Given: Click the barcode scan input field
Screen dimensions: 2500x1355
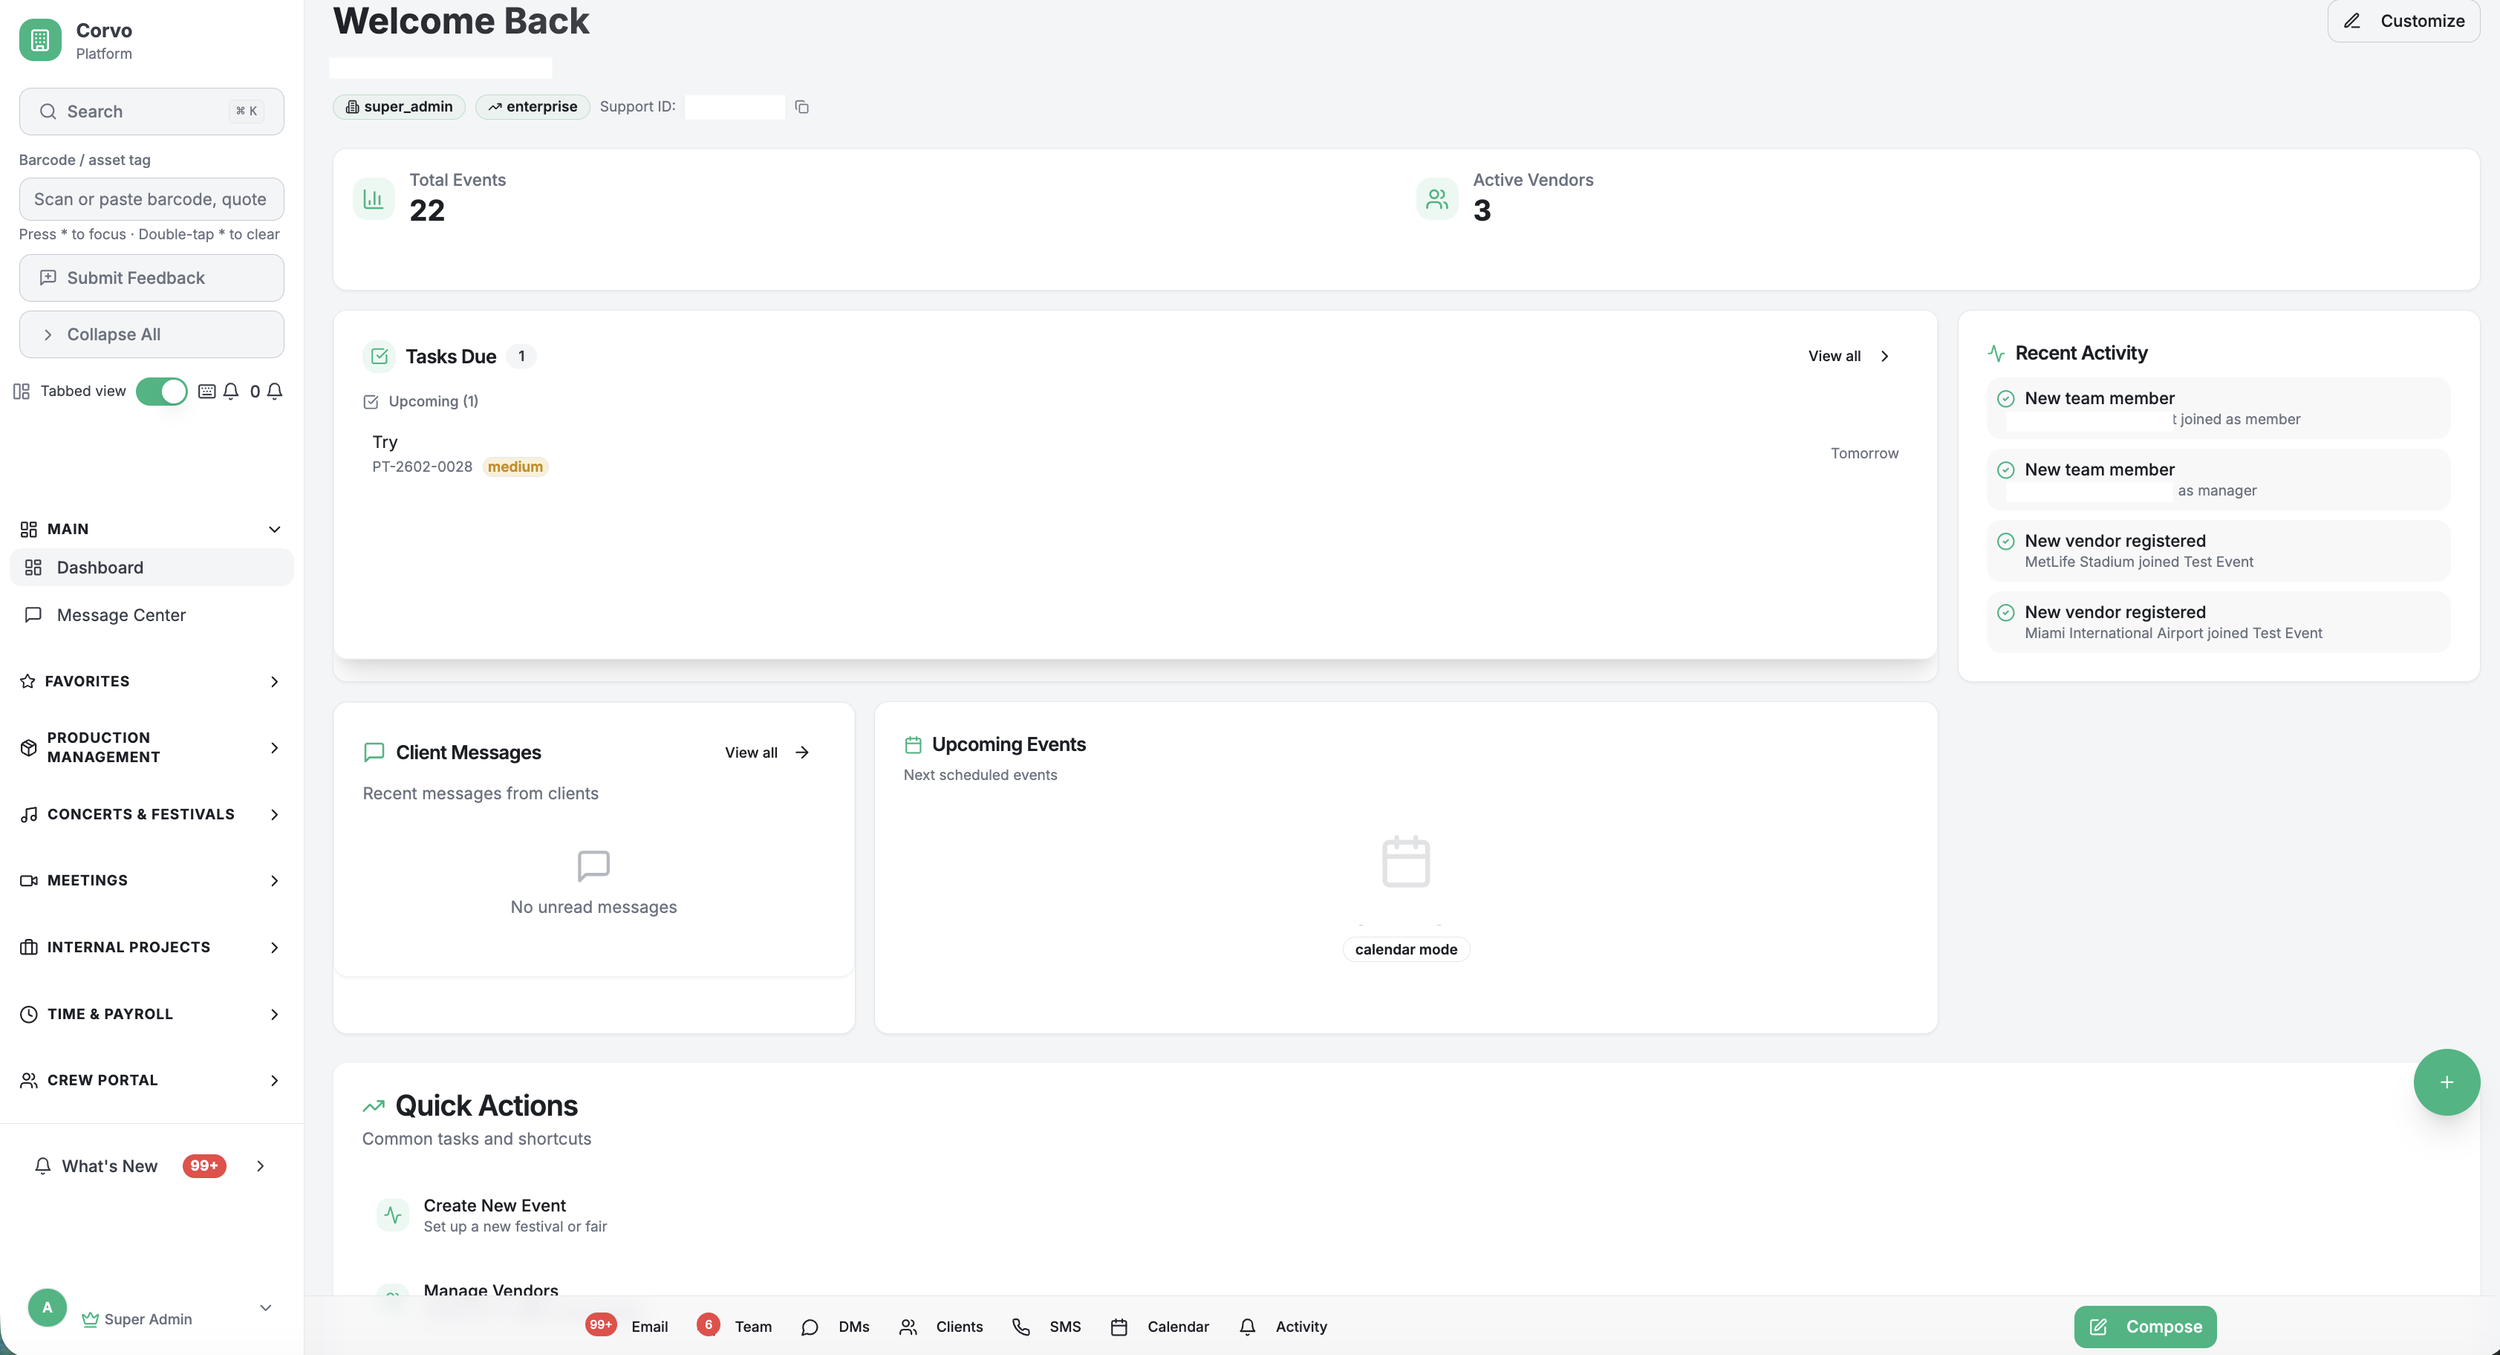Looking at the screenshot, I should [x=151, y=199].
